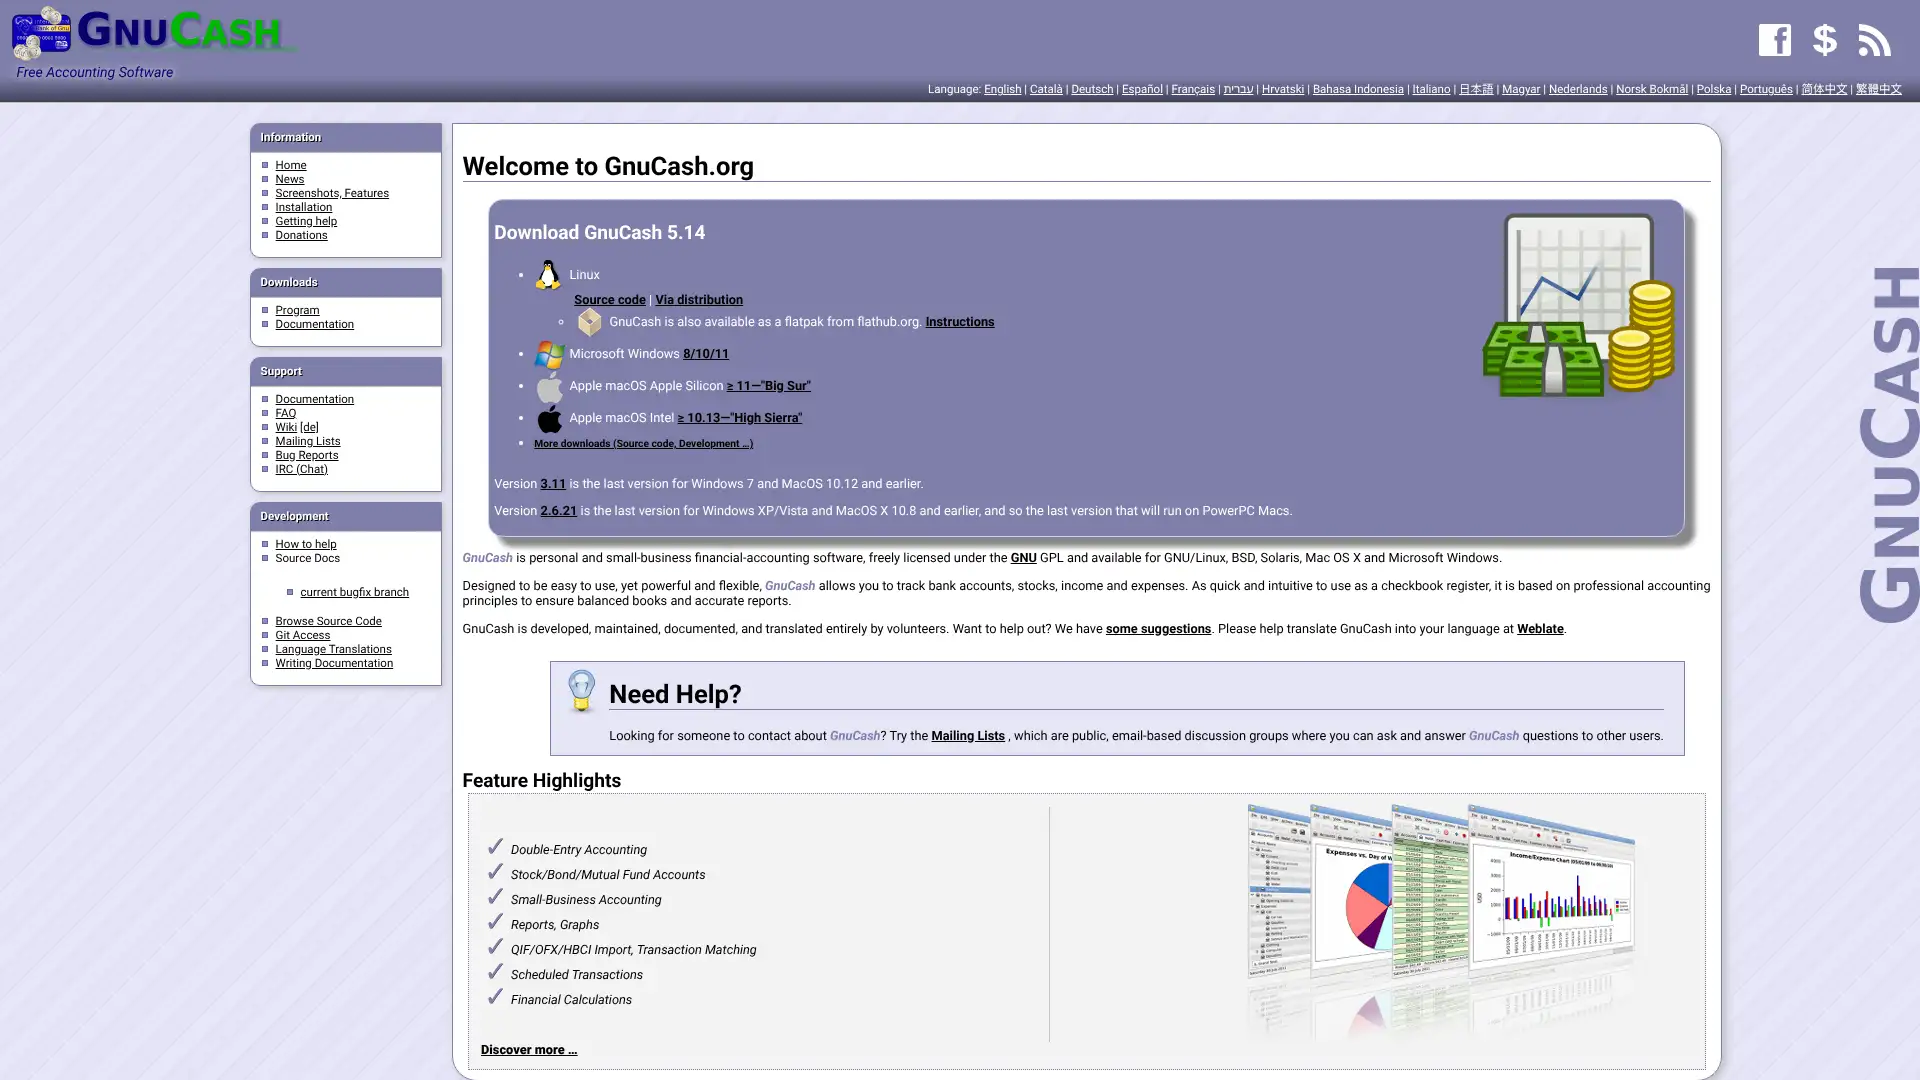The height and width of the screenshot is (1080, 1920).
Task: Open FAQ support link
Action: click(x=285, y=414)
